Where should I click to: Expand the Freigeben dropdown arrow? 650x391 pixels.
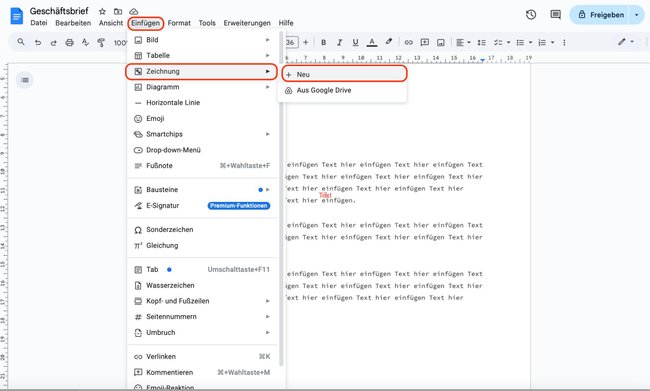point(637,15)
